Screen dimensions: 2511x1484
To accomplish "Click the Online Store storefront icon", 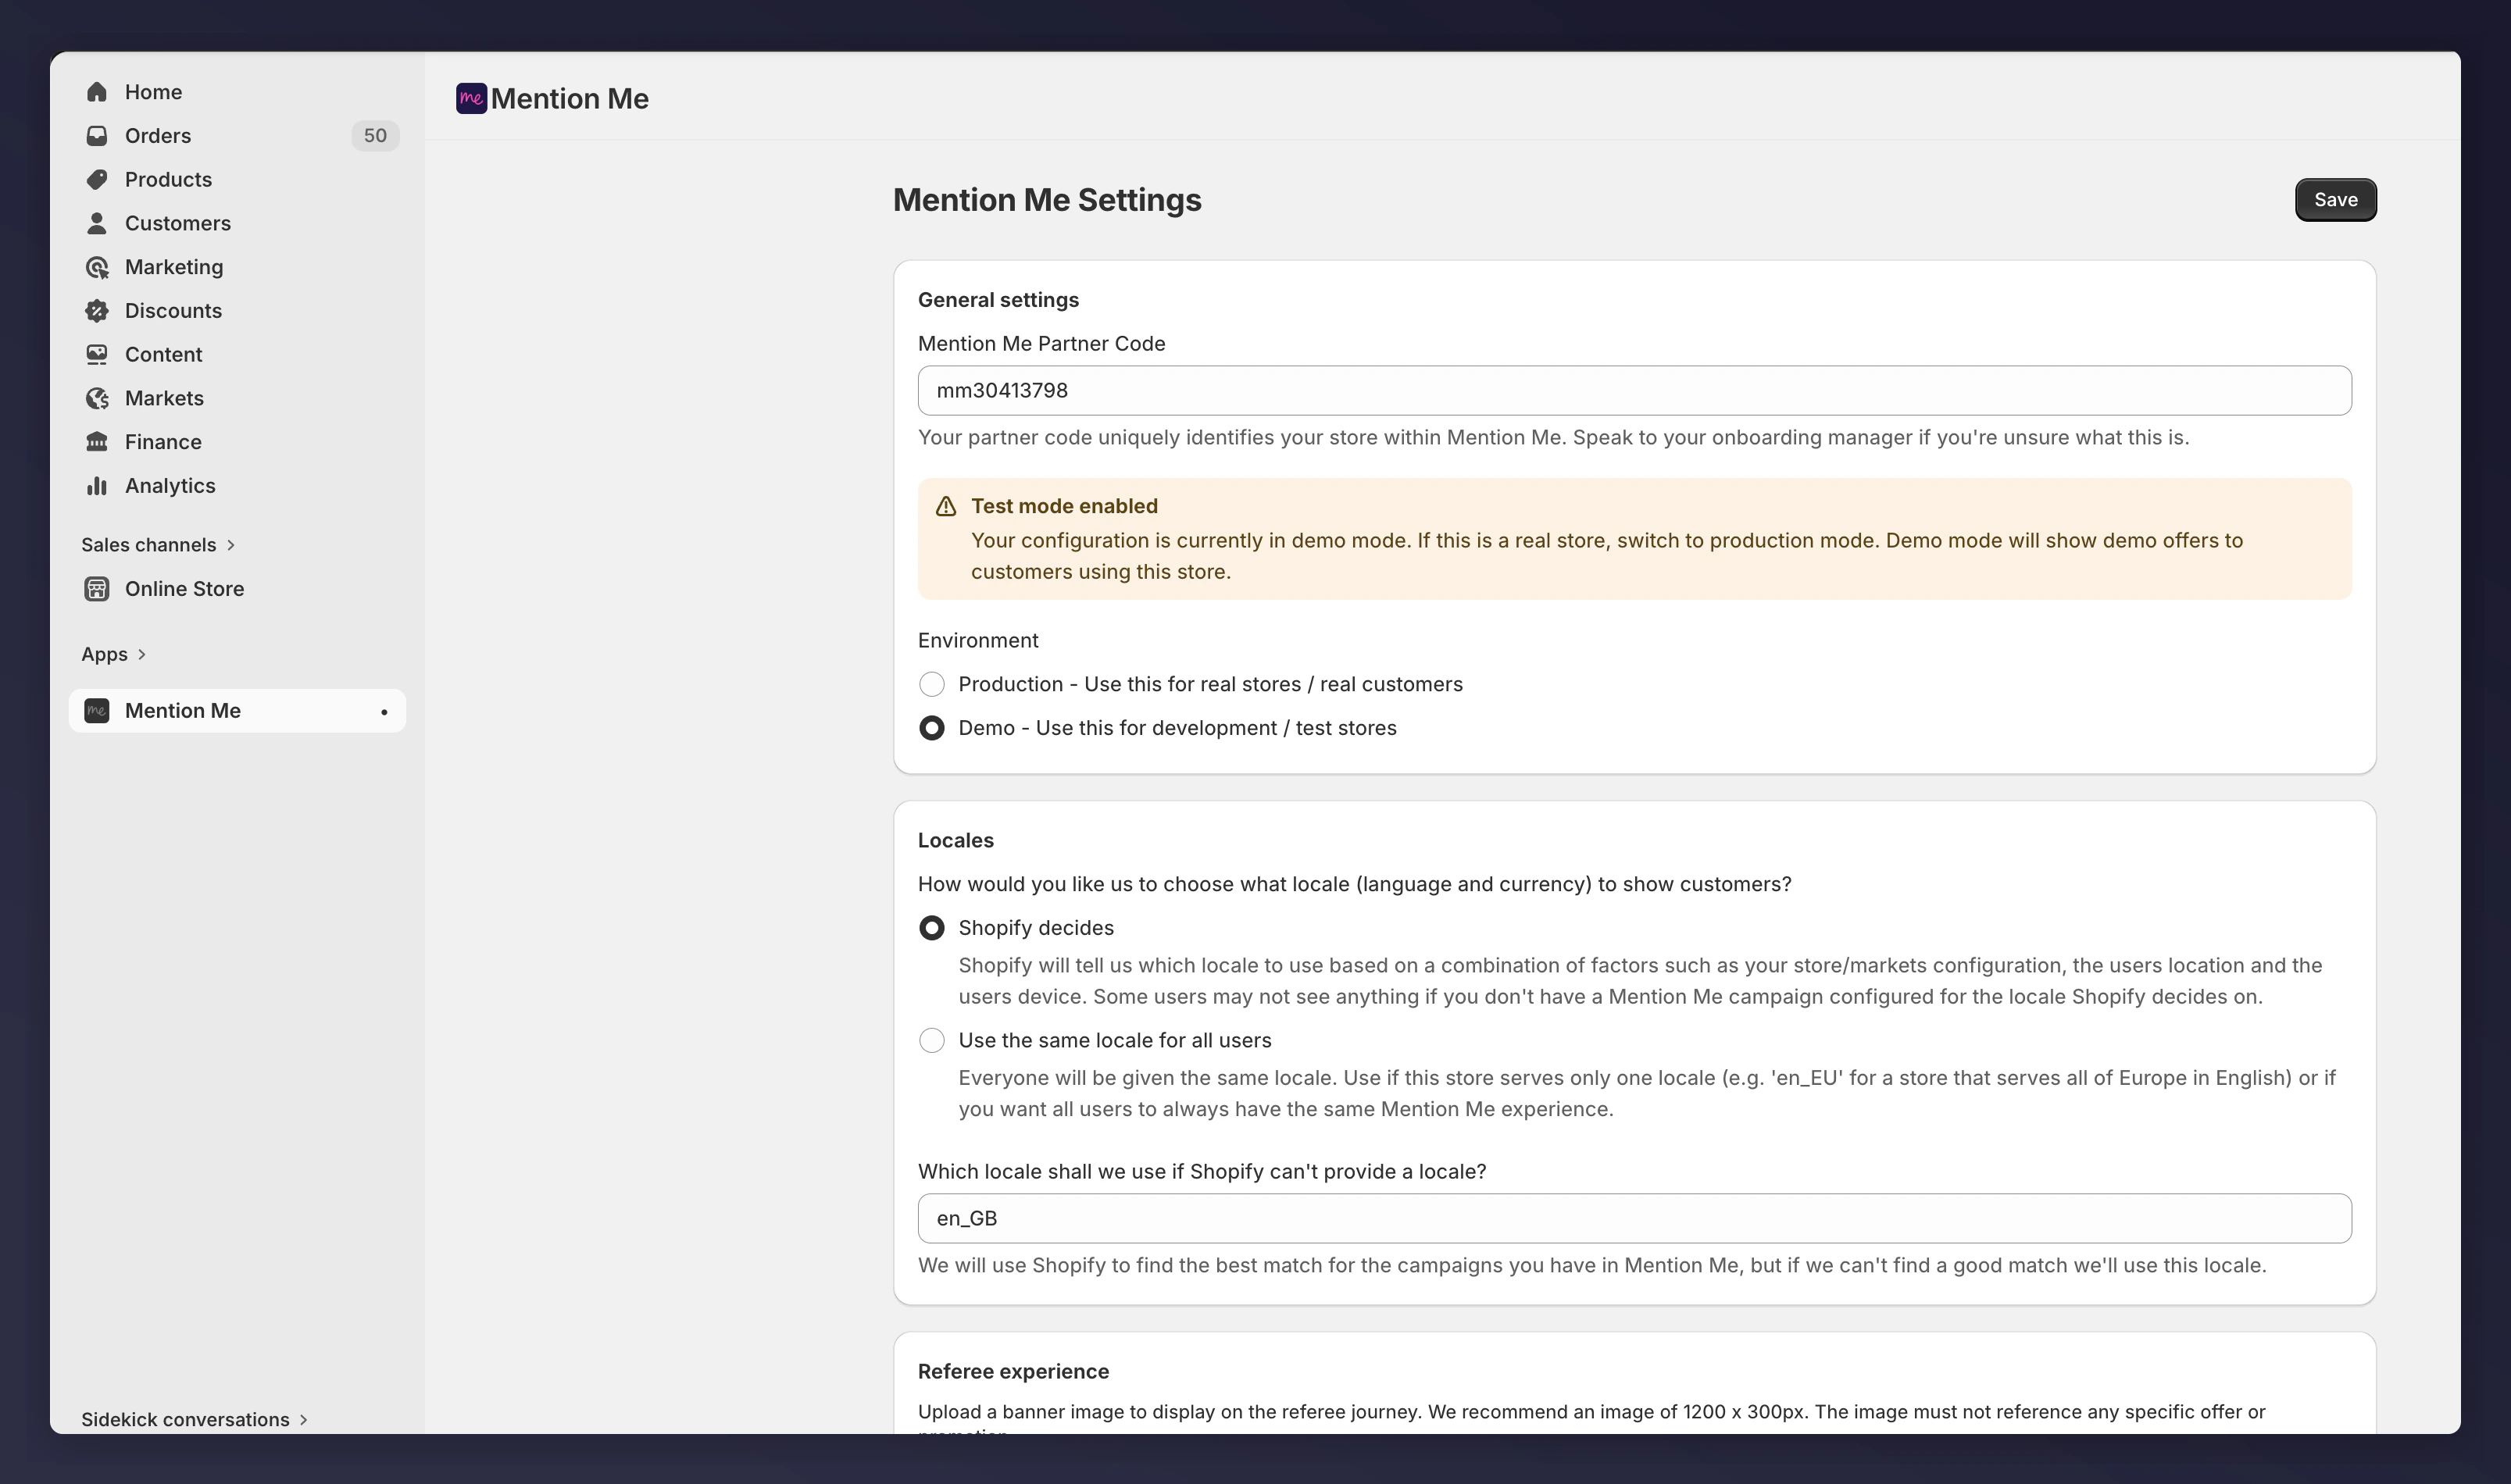I will (97, 589).
